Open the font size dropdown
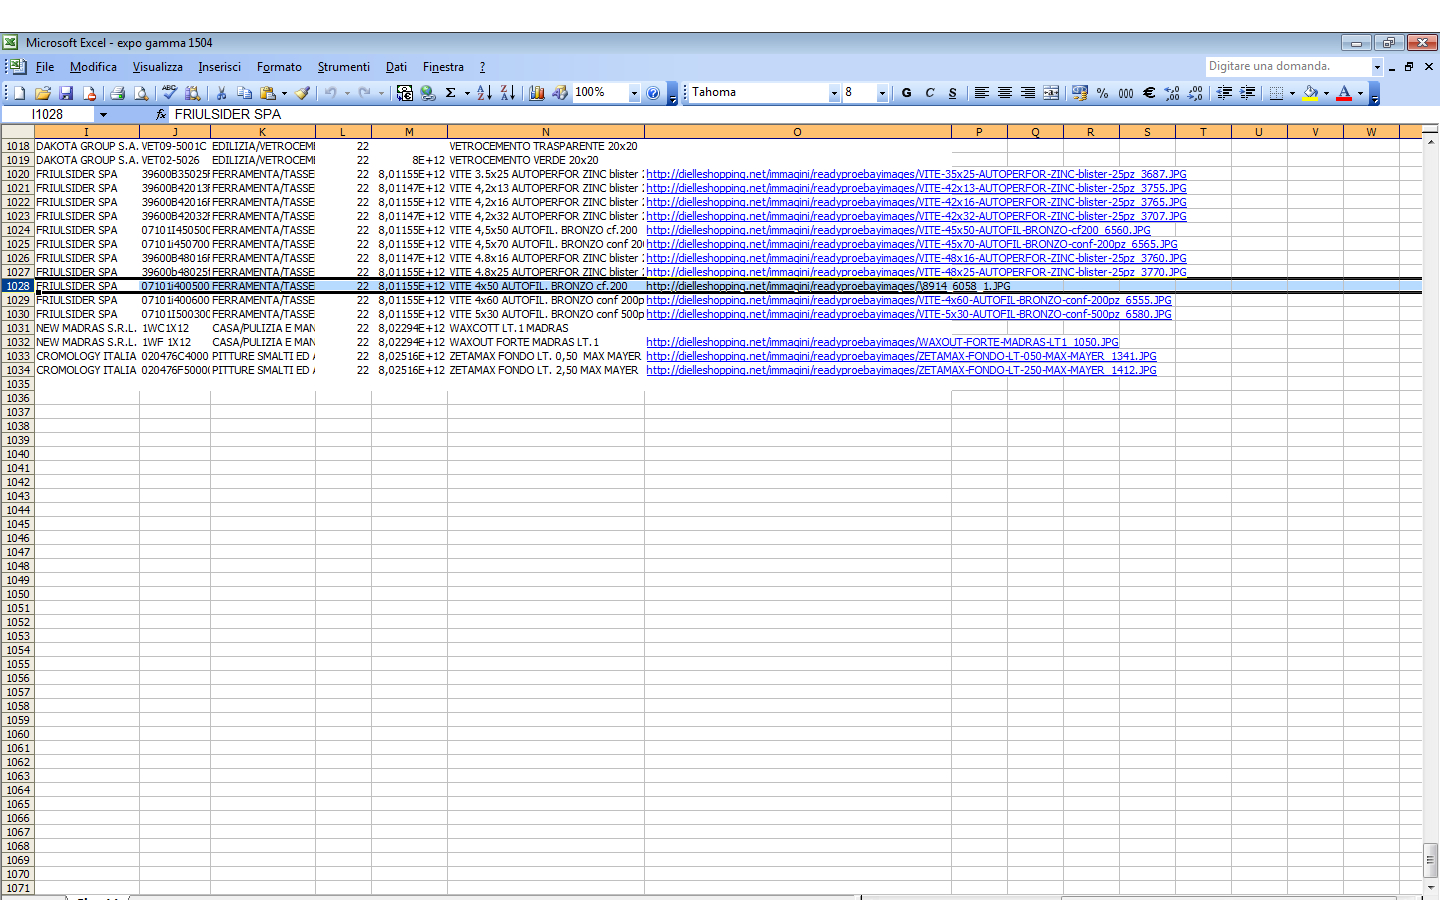The width and height of the screenshot is (1440, 900). coord(882,93)
